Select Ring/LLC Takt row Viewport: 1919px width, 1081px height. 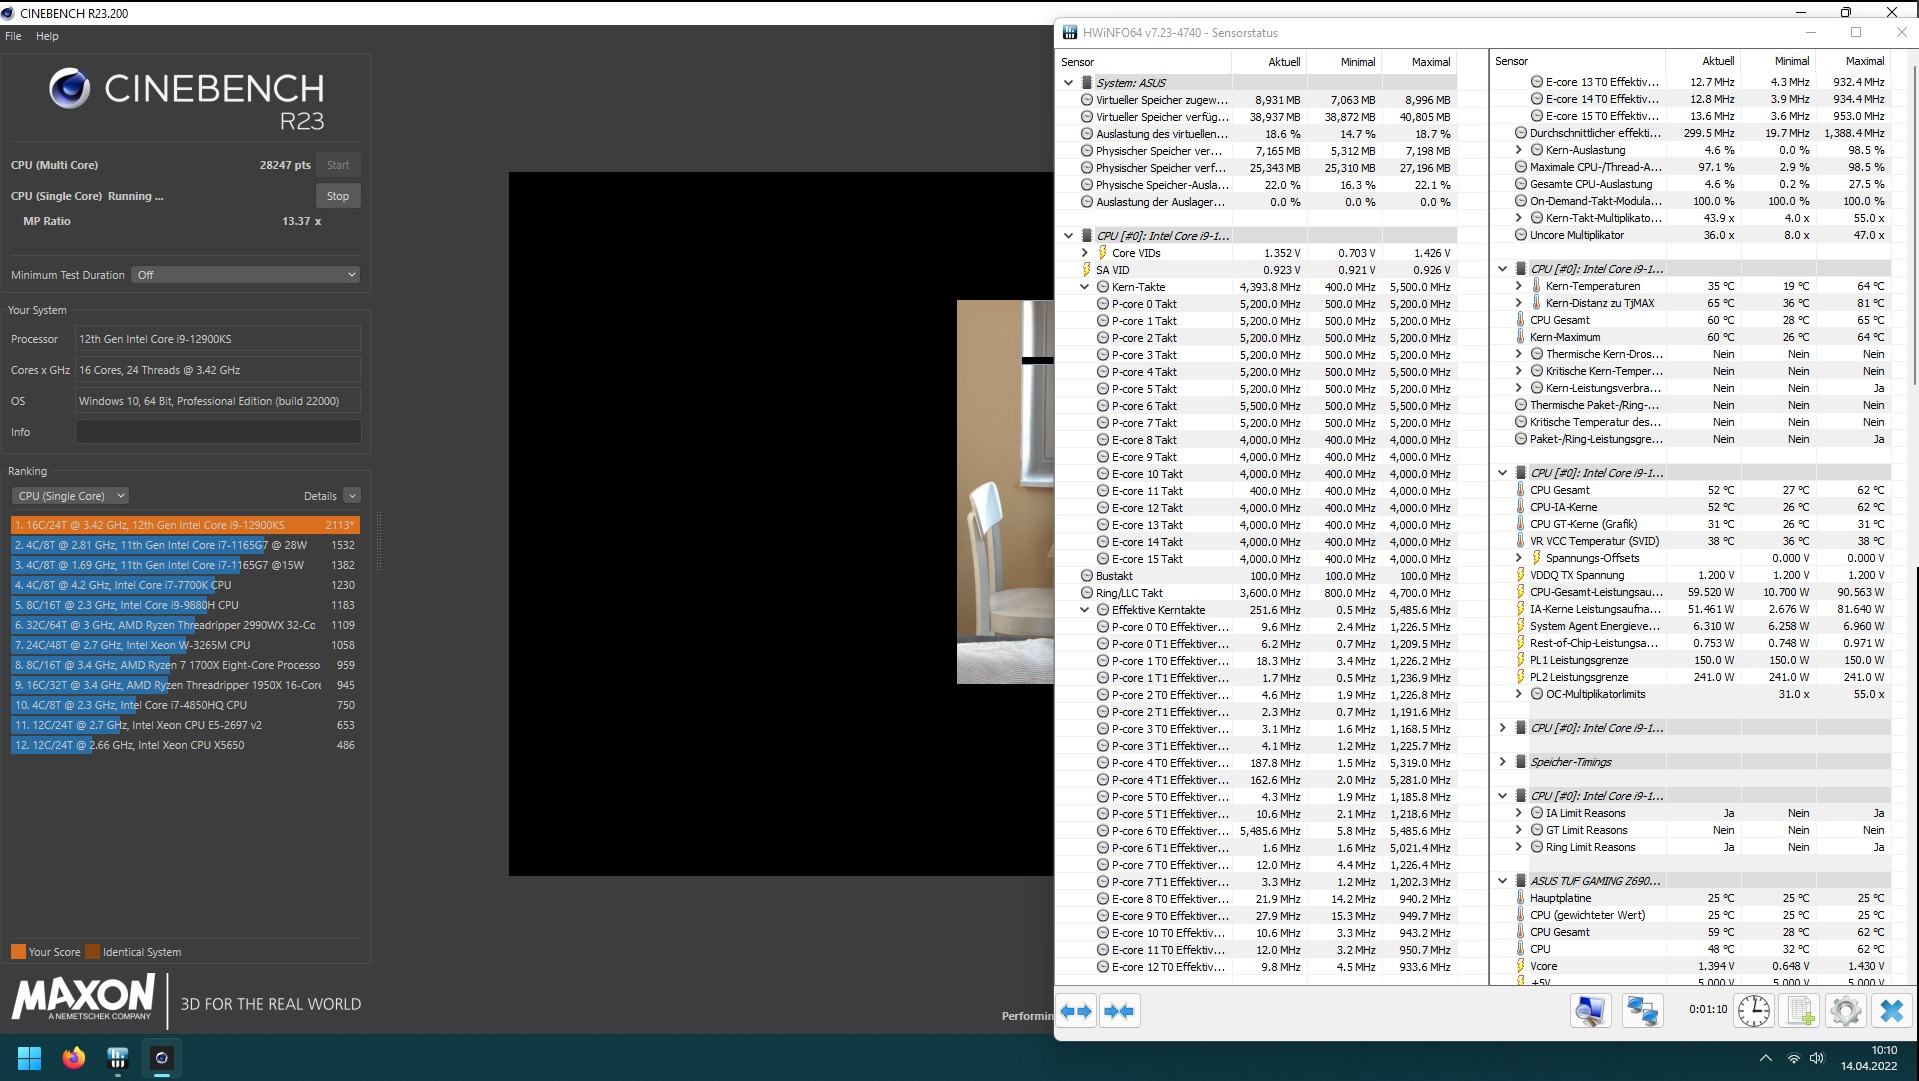(1259, 593)
